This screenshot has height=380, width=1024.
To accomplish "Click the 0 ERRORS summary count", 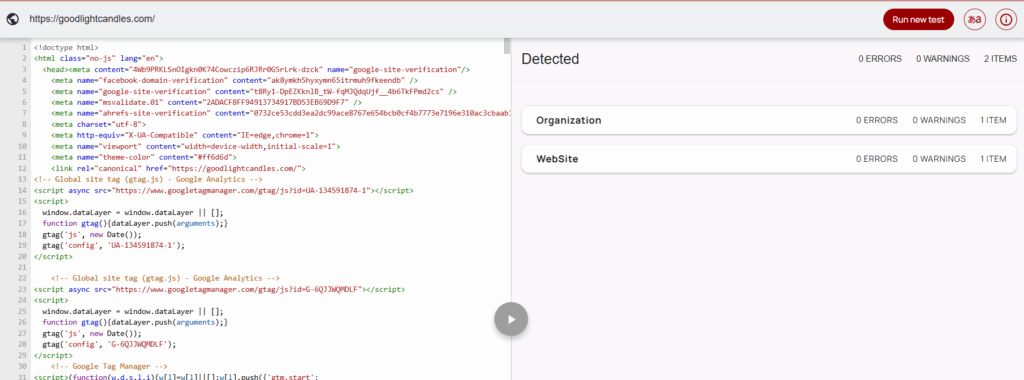I will (x=880, y=59).
